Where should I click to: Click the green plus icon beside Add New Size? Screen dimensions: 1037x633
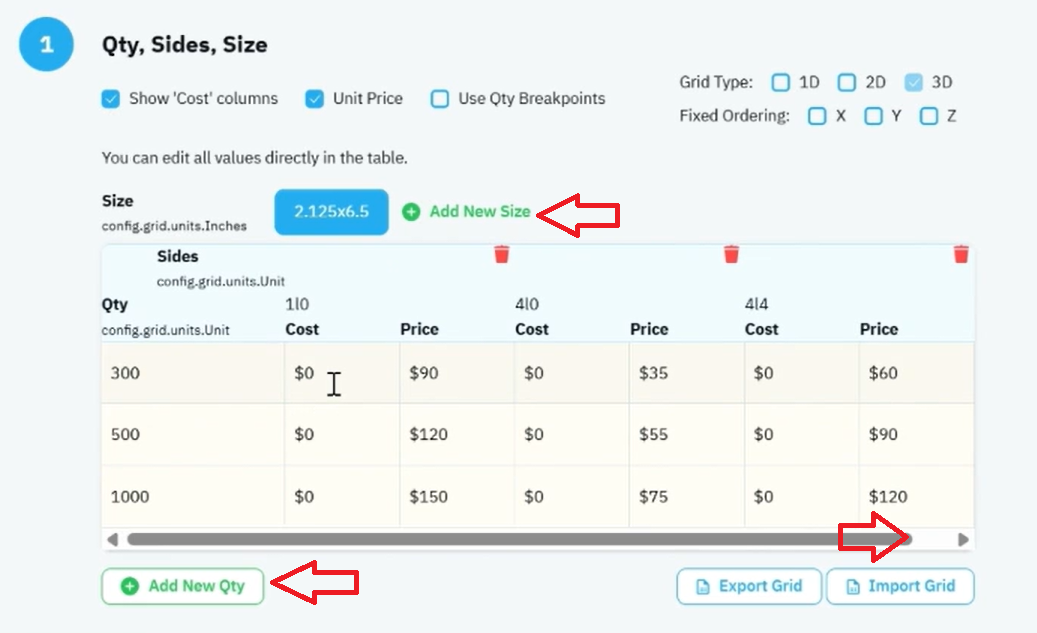(x=411, y=212)
